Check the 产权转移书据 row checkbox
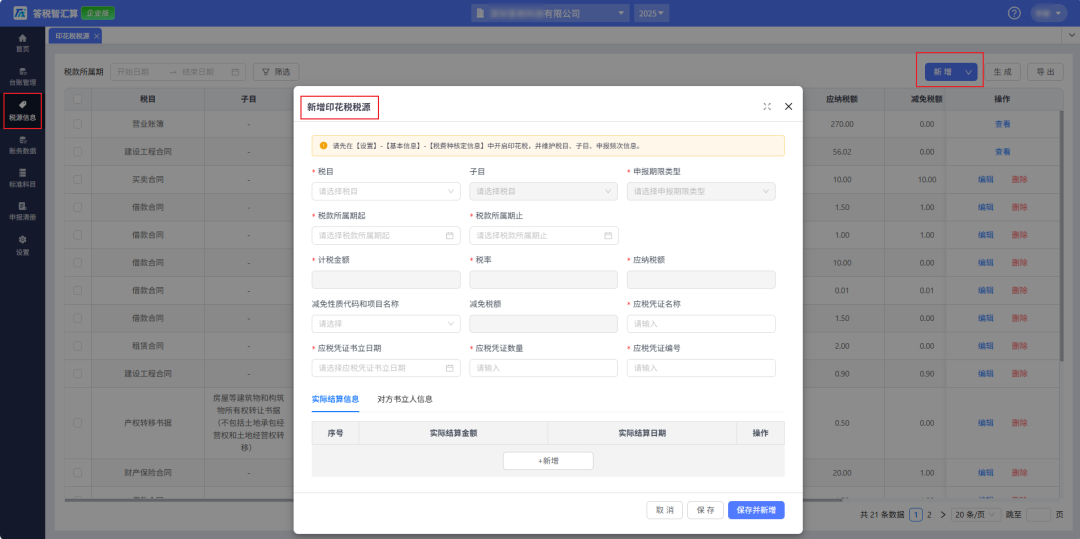1080x539 pixels. click(77, 423)
